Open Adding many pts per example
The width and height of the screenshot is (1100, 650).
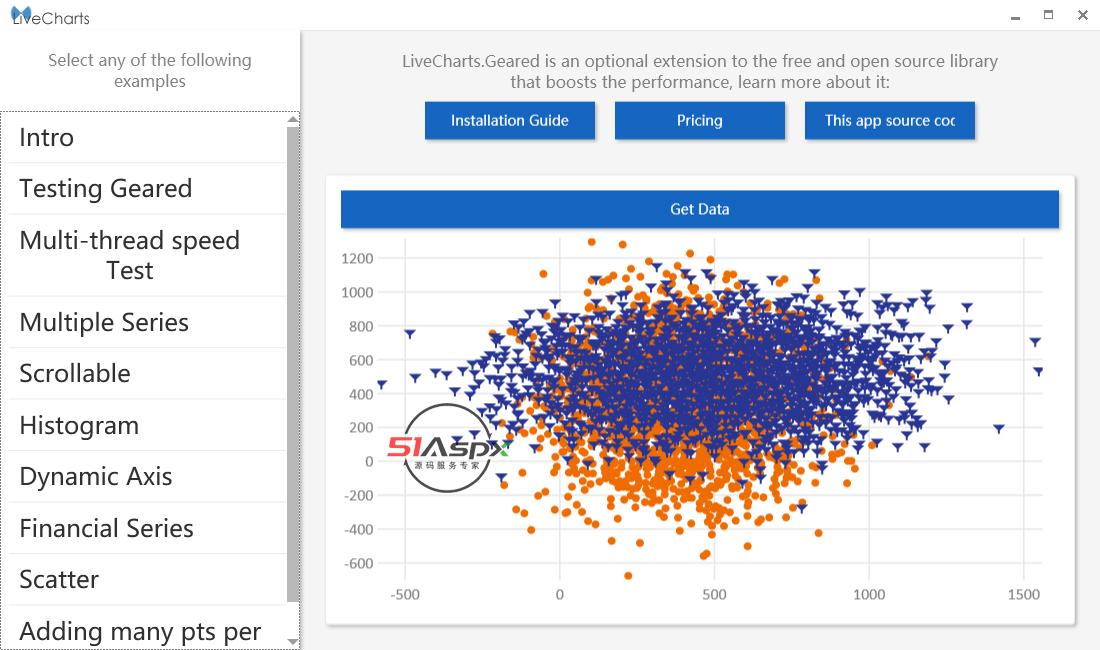[x=147, y=630]
